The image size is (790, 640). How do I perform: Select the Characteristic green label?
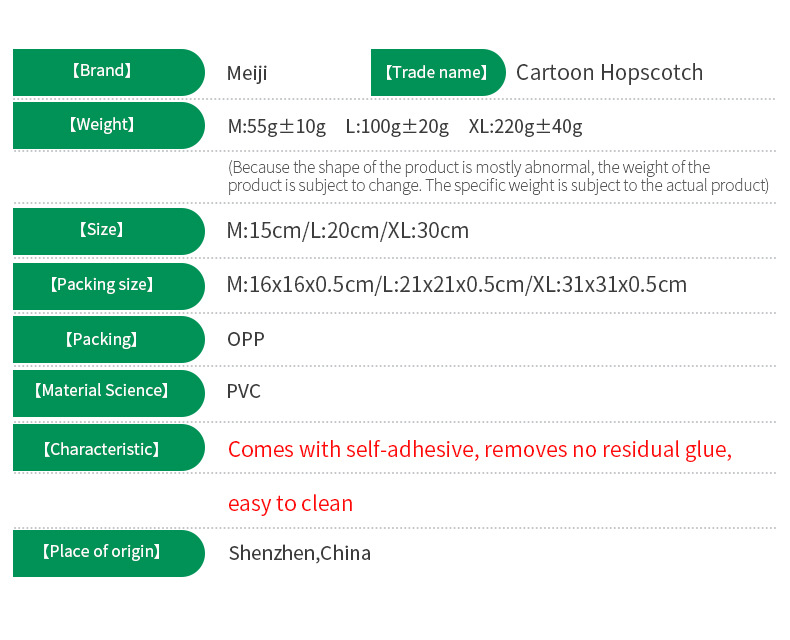(x=109, y=447)
